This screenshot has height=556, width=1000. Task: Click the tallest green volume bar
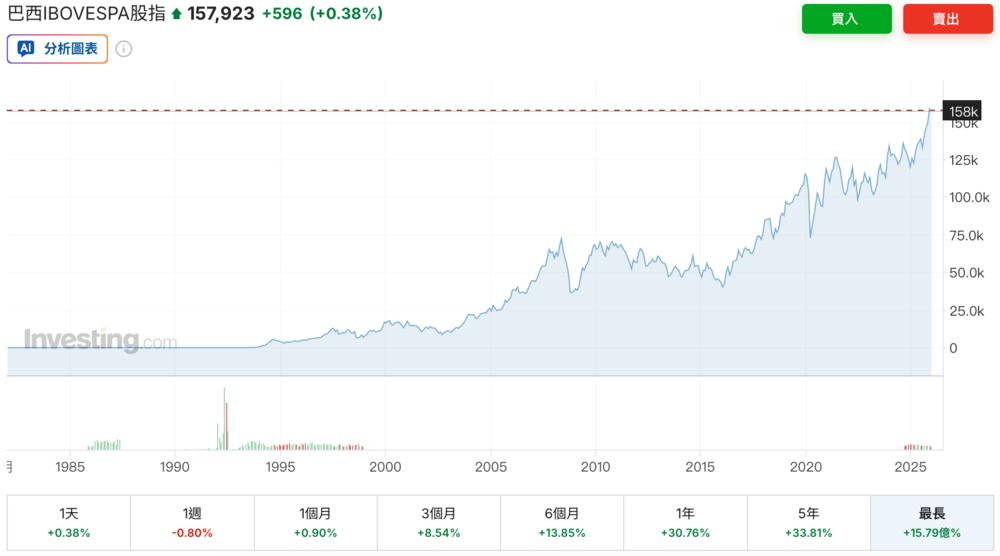224,418
